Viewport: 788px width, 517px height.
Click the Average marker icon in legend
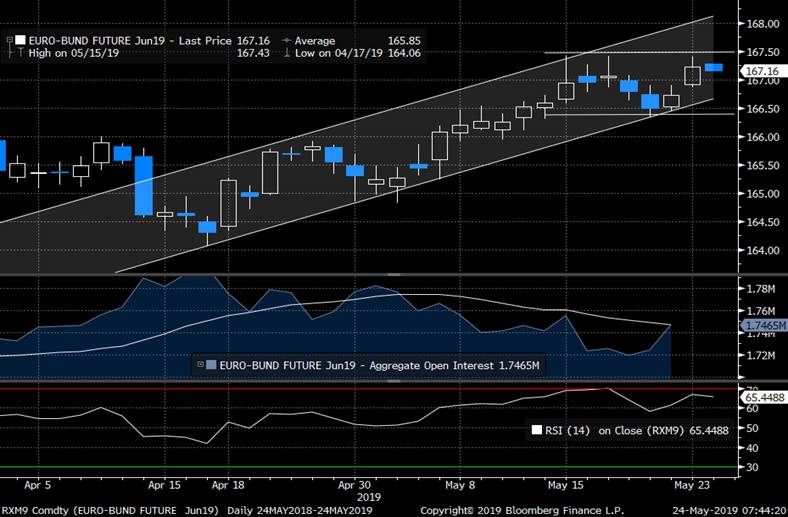[287, 41]
